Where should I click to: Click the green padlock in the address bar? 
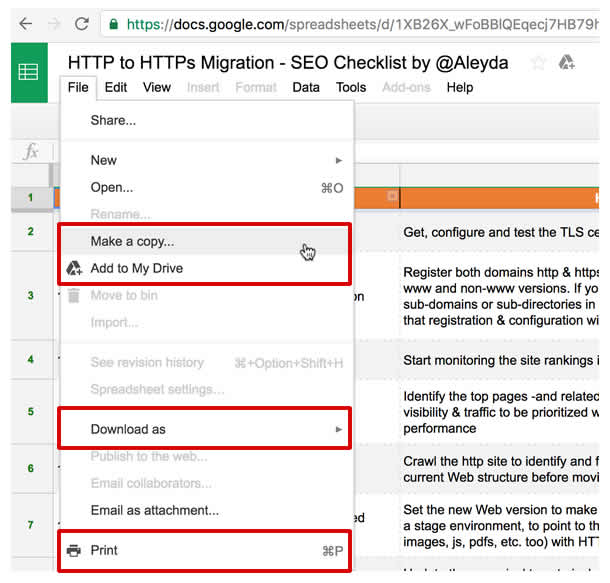click(x=113, y=24)
